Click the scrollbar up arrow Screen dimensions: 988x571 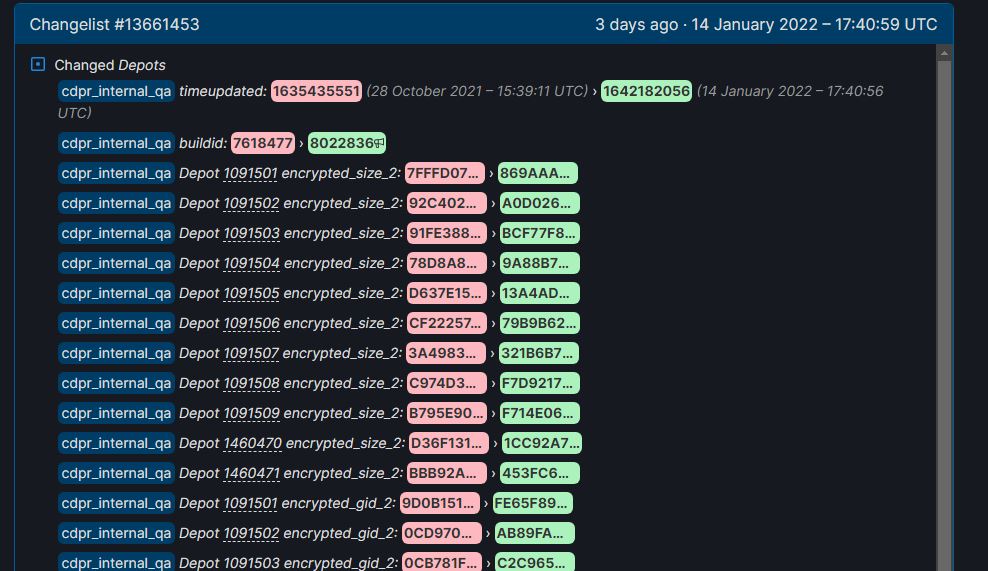click(944, 53)
